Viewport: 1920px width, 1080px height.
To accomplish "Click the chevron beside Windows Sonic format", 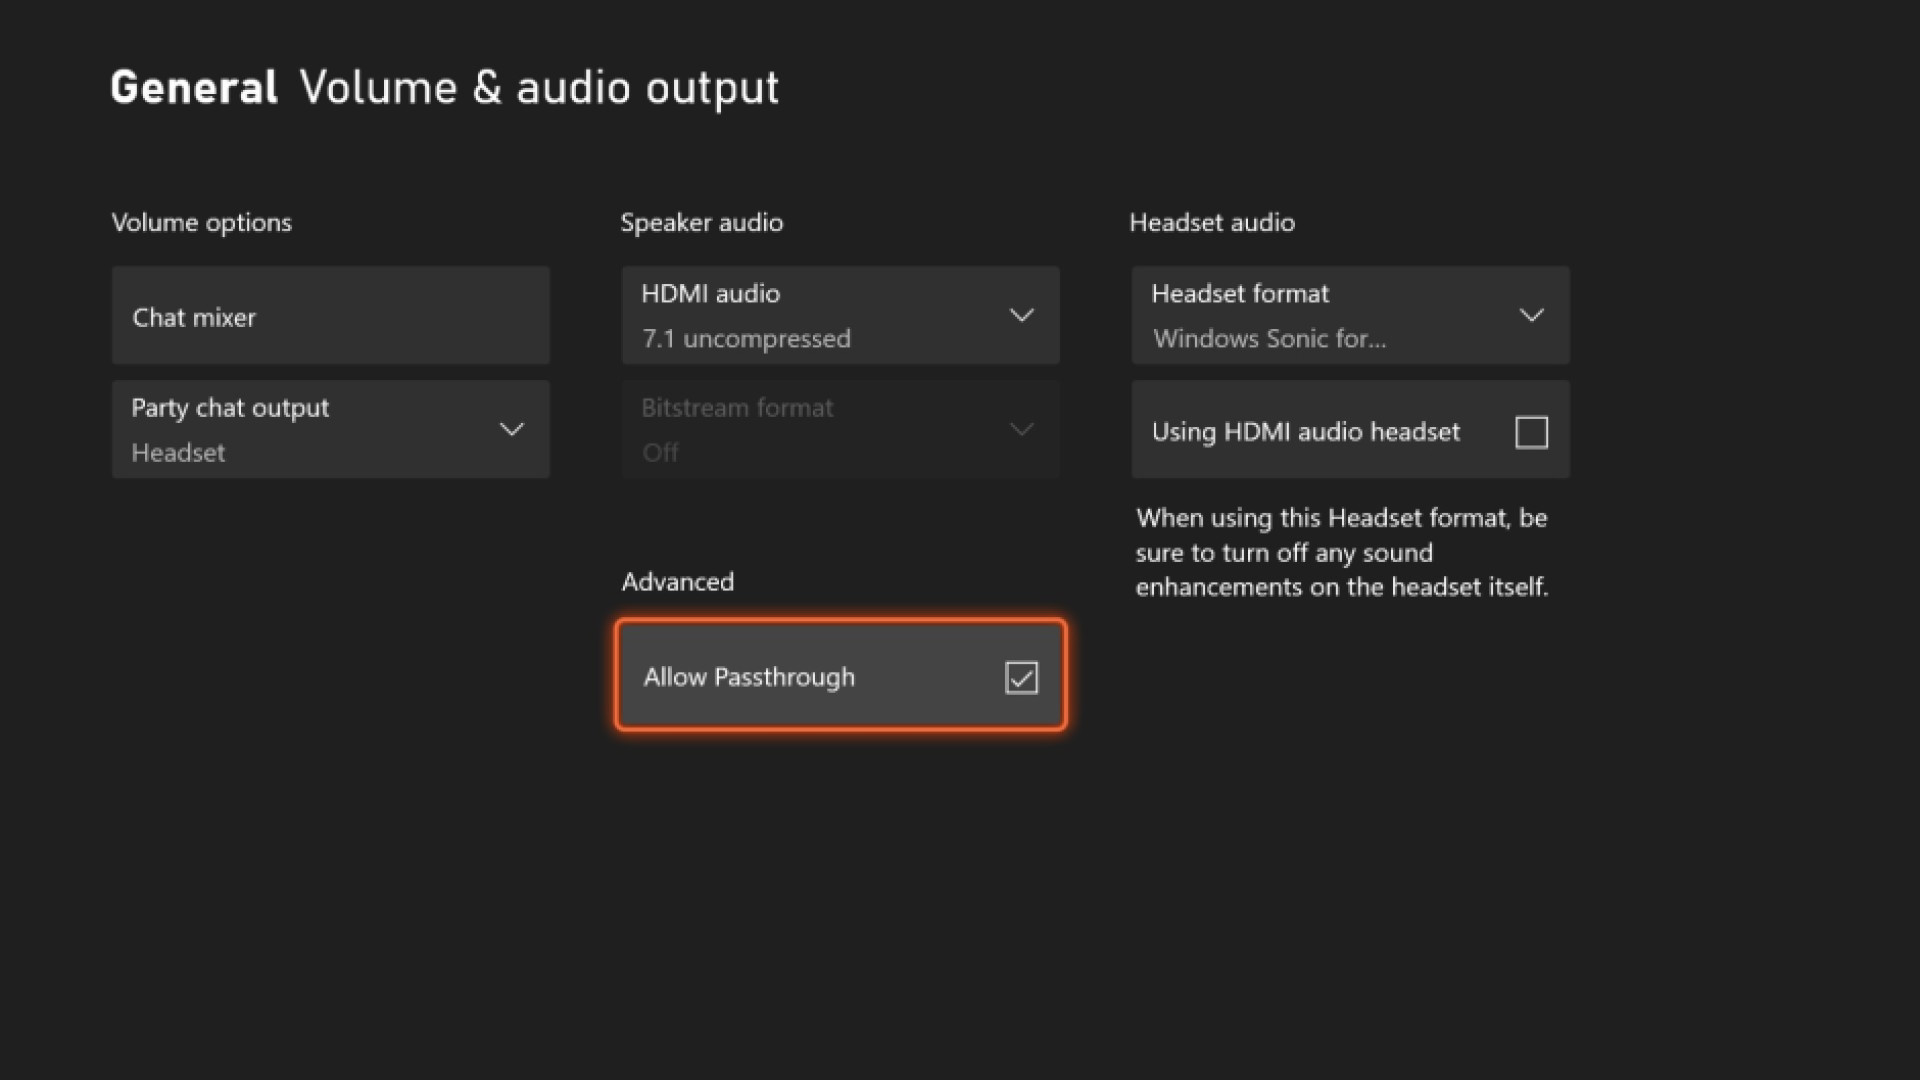I will coord(1532,314).
